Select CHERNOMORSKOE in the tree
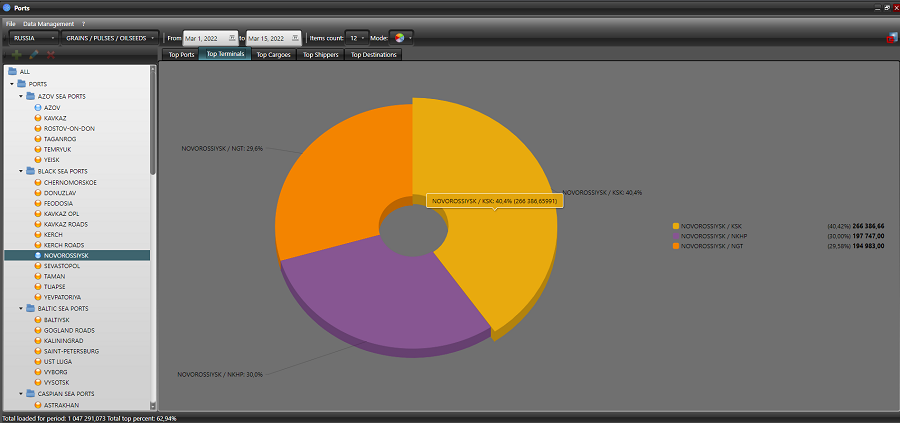Screen dimensions: 900x423 click(x=70, y=183)
